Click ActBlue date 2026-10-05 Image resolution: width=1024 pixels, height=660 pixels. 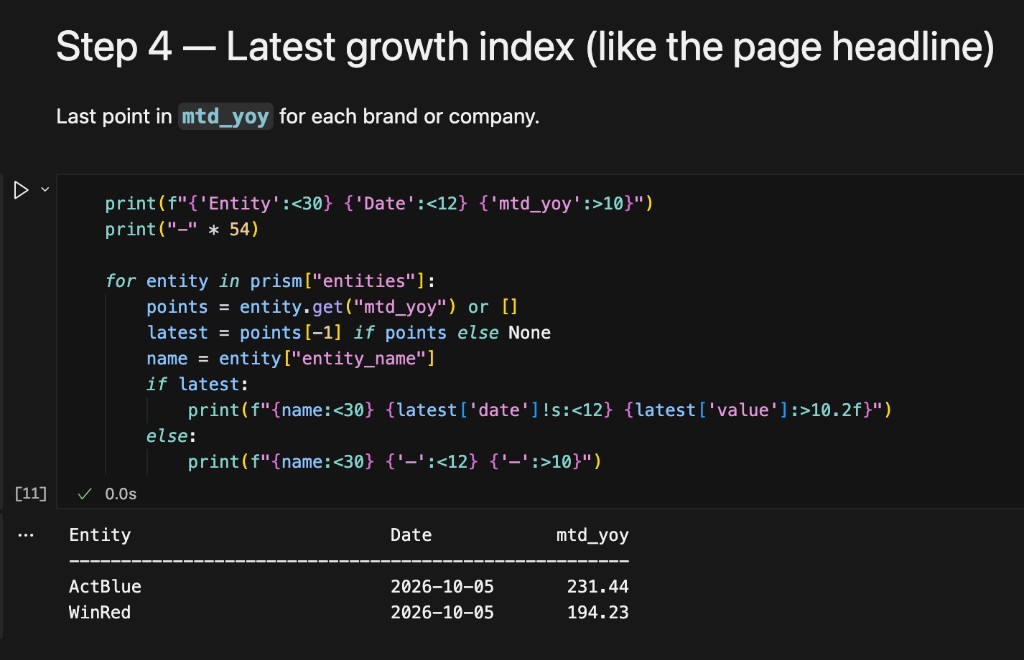click(442, 587)
